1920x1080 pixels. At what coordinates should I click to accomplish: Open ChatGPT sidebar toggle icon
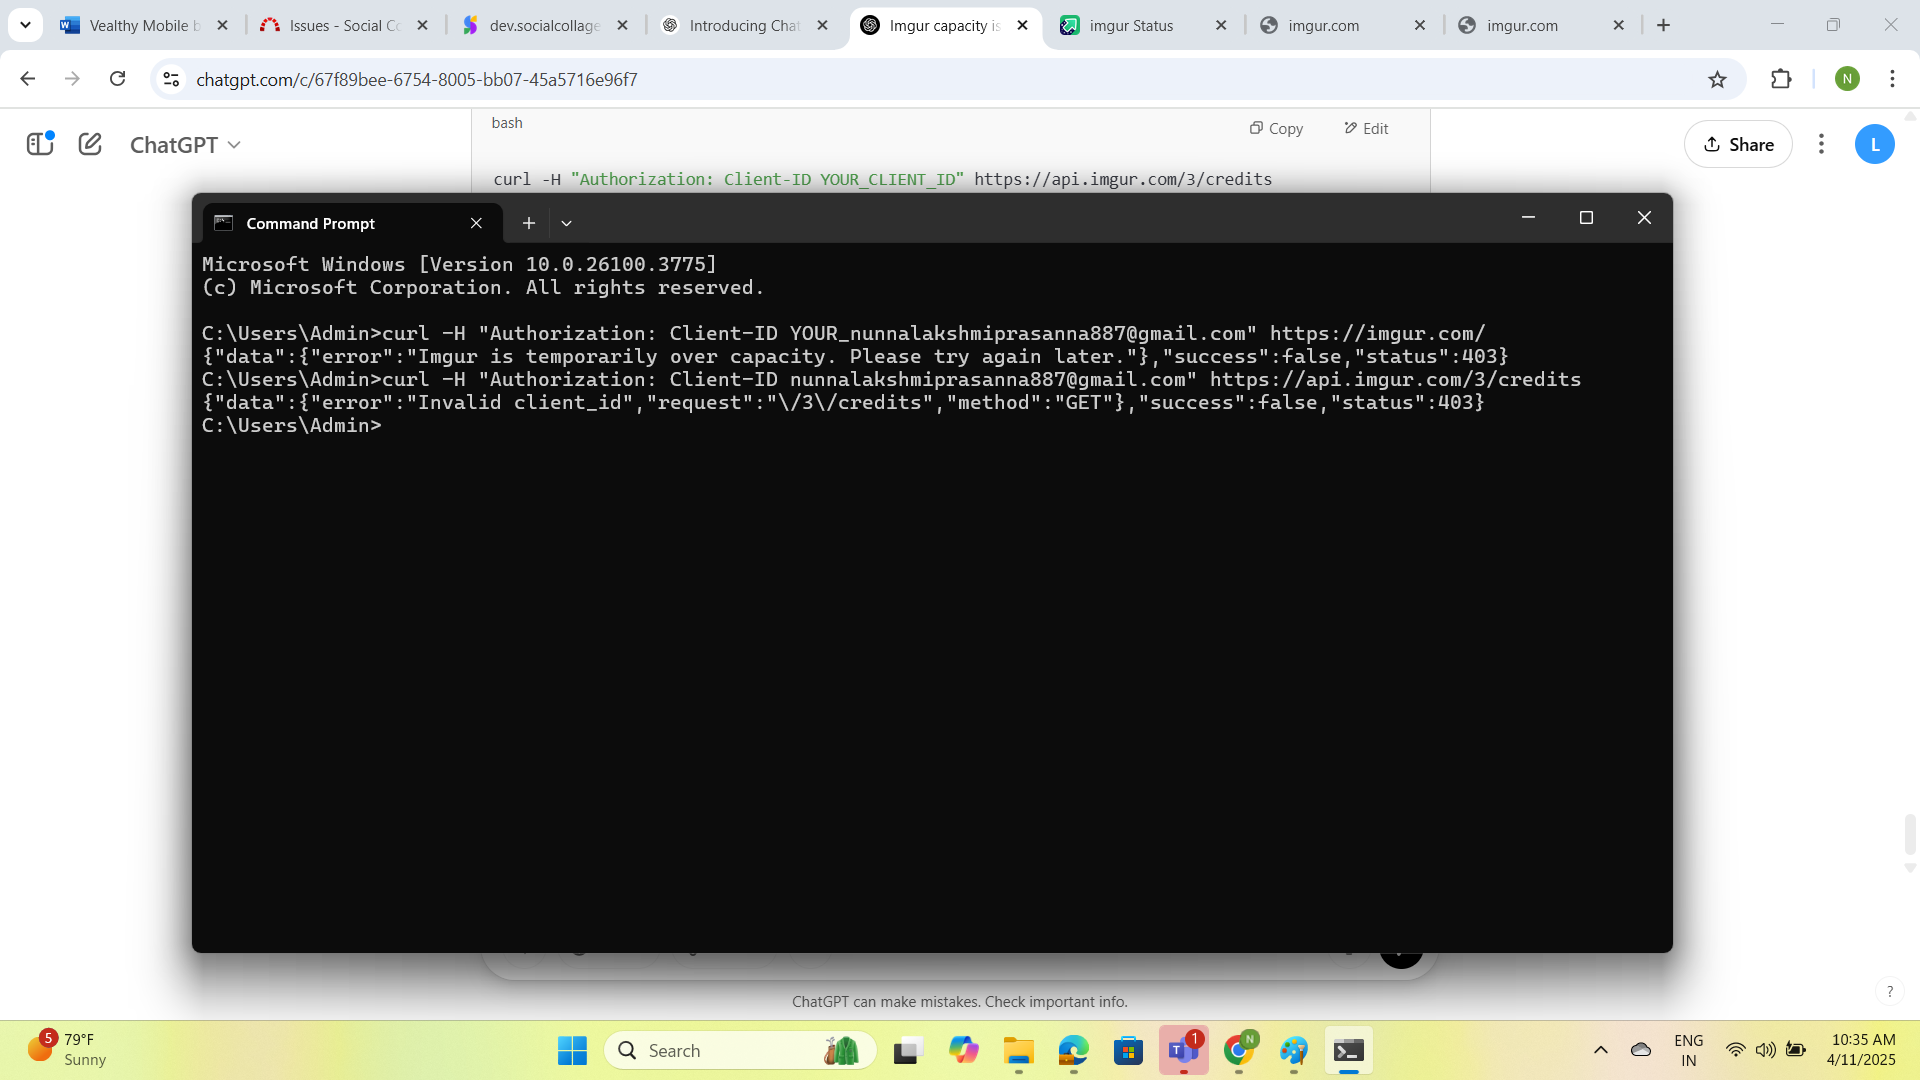40,144
